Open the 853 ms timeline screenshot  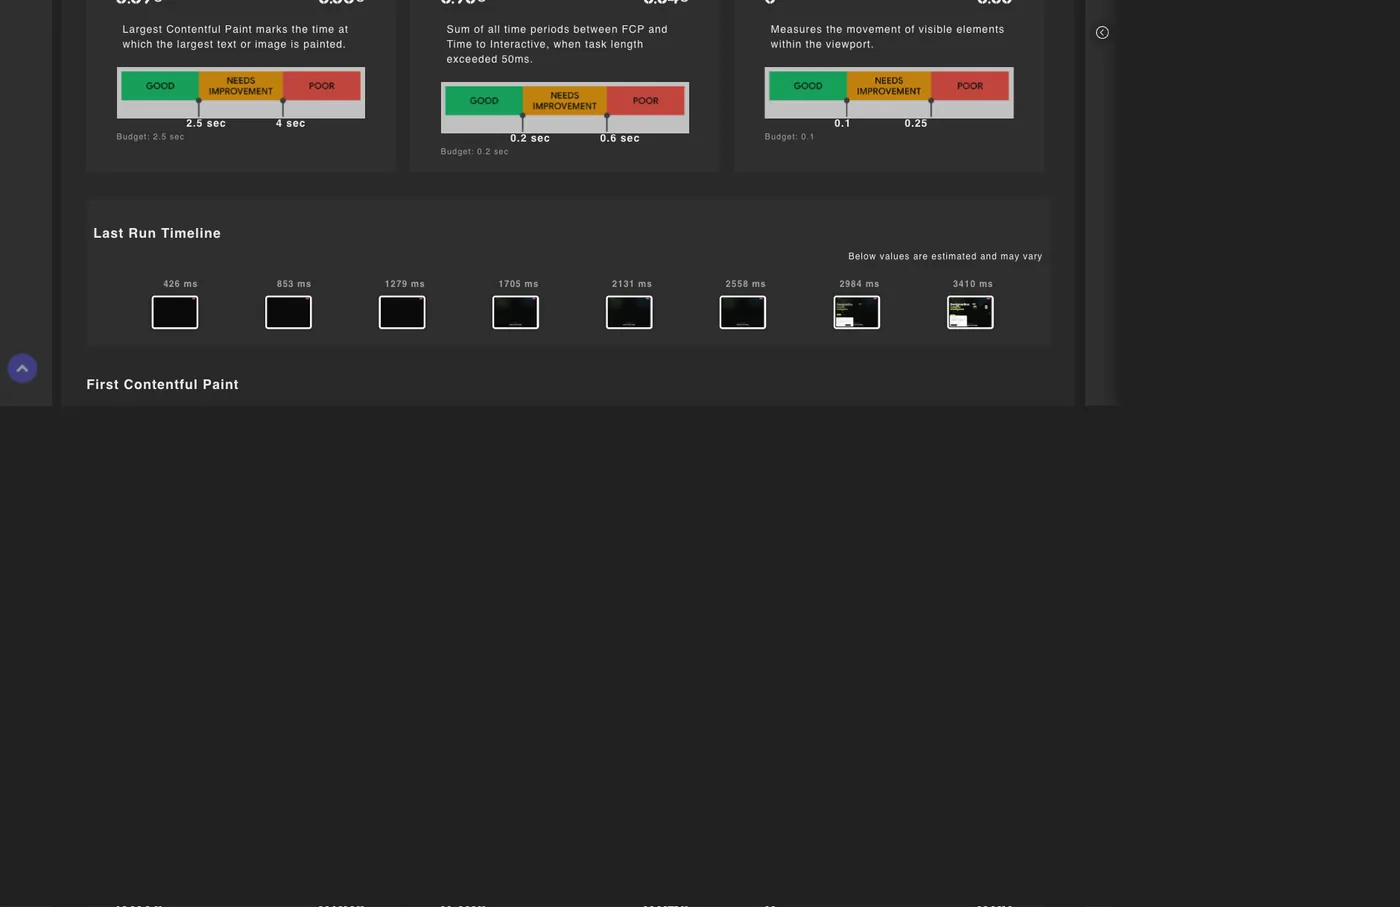click(x=288, y=312)
